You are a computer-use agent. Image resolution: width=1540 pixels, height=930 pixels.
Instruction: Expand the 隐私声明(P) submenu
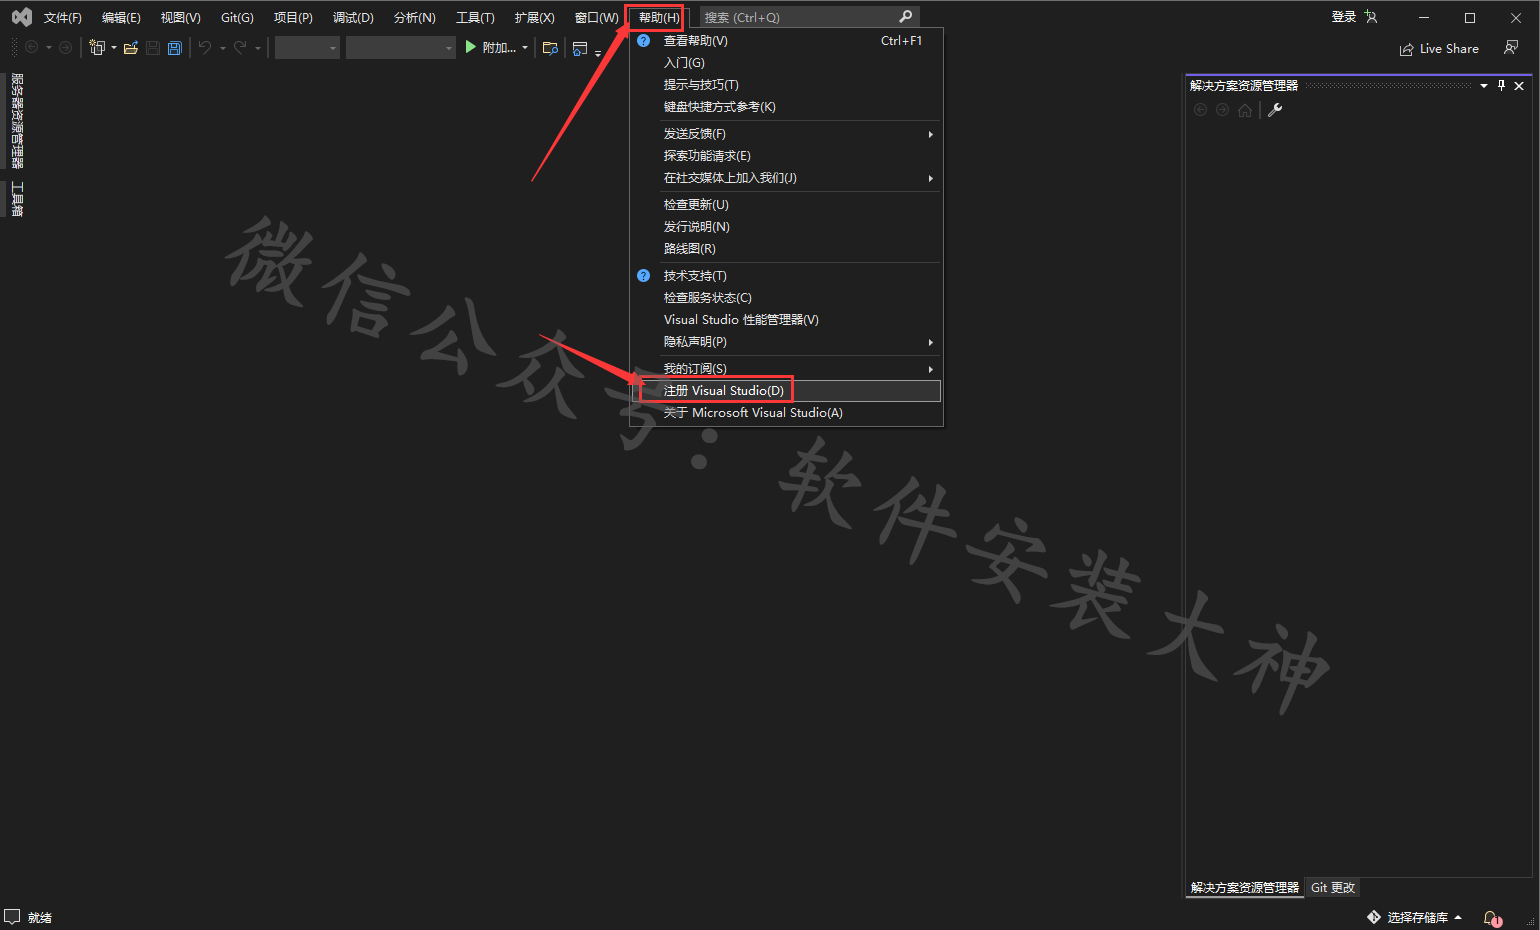pos(931,342)
